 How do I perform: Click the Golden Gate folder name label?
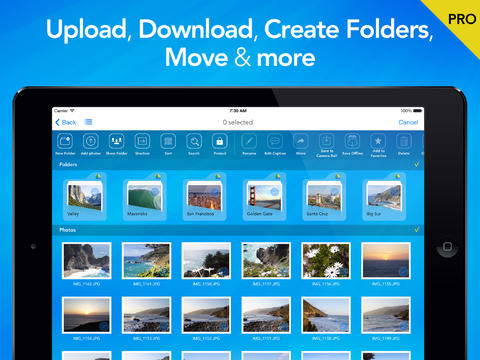coord(259,214)
